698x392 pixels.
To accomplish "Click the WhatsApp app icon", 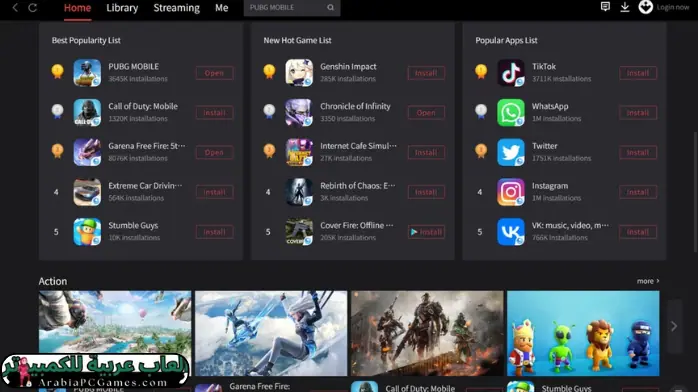I will [x=511, y=112].
